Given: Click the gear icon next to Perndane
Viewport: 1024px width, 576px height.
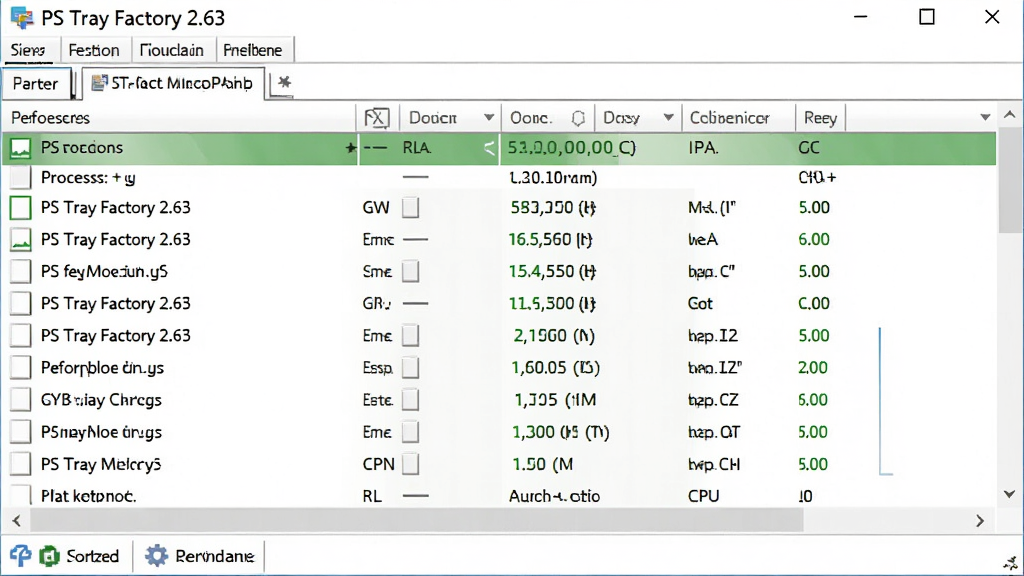Looking at the screenshot, I should pyautogui.click(x=156, y=556).
